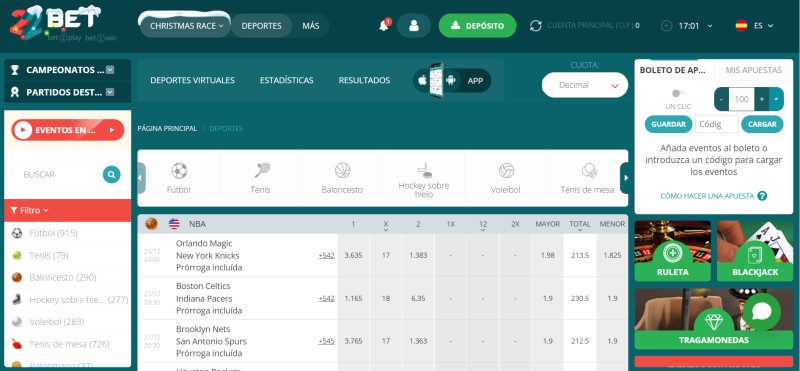Expand the Partidos Dest section

[110, 92]
